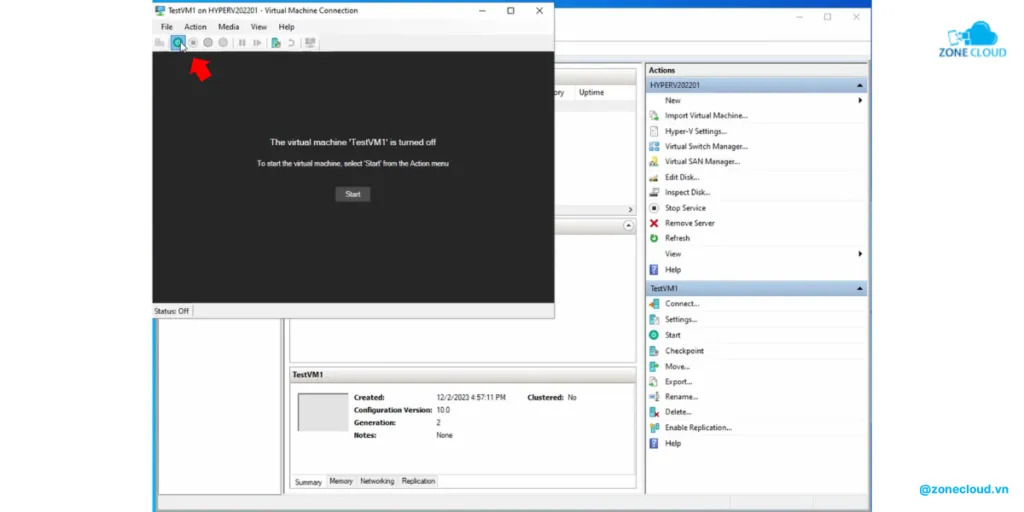Click the server Help icon above TestVM1
This screenshot has width=1024, height=512.
click(x=654, y=270)
